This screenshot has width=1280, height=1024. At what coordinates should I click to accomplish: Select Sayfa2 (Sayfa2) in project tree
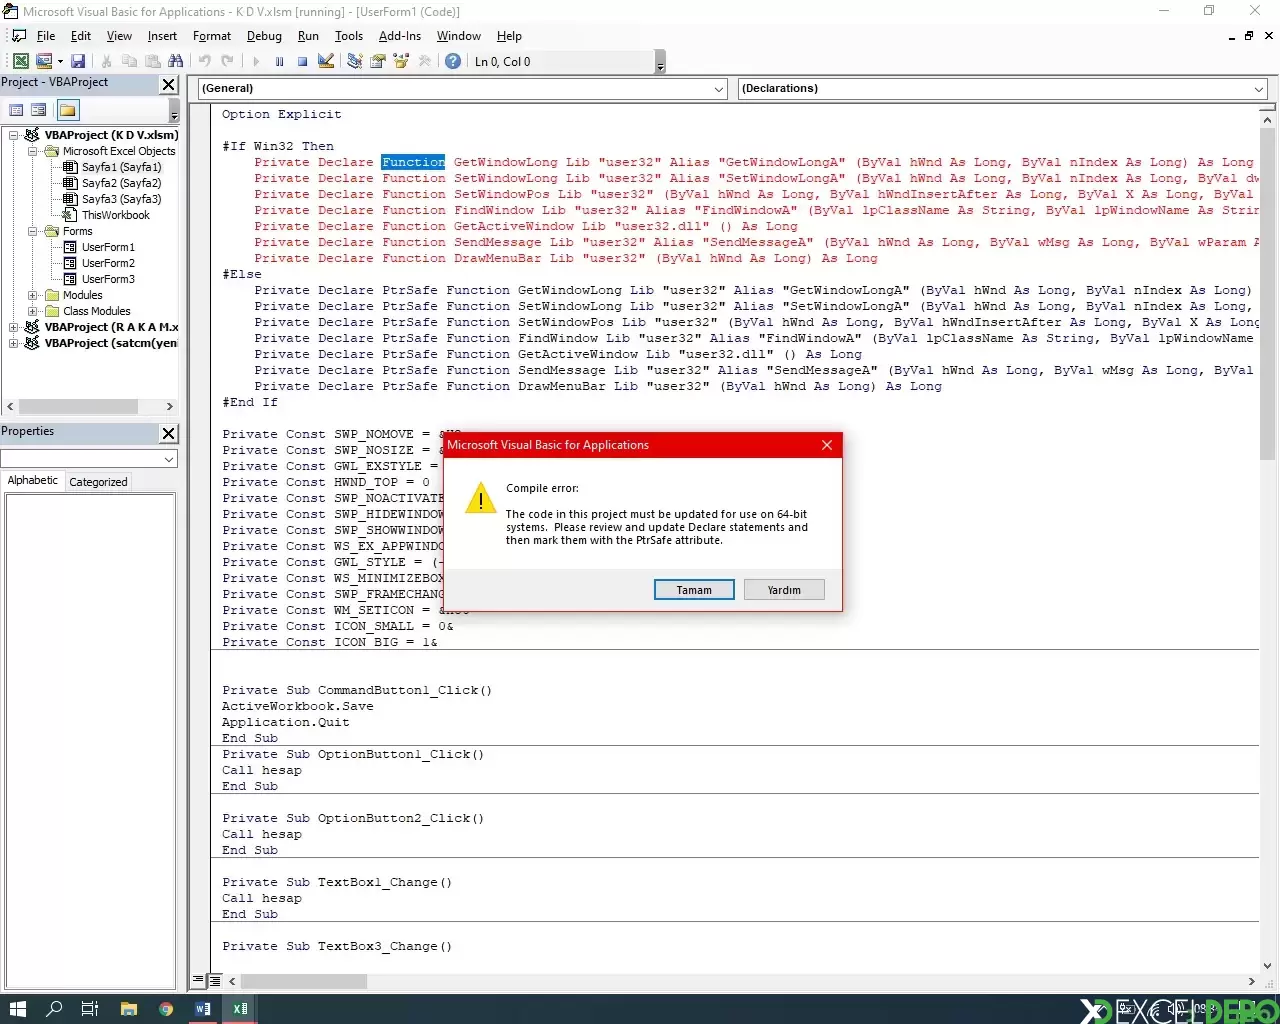pyautogui.click(x=121, y=183)
